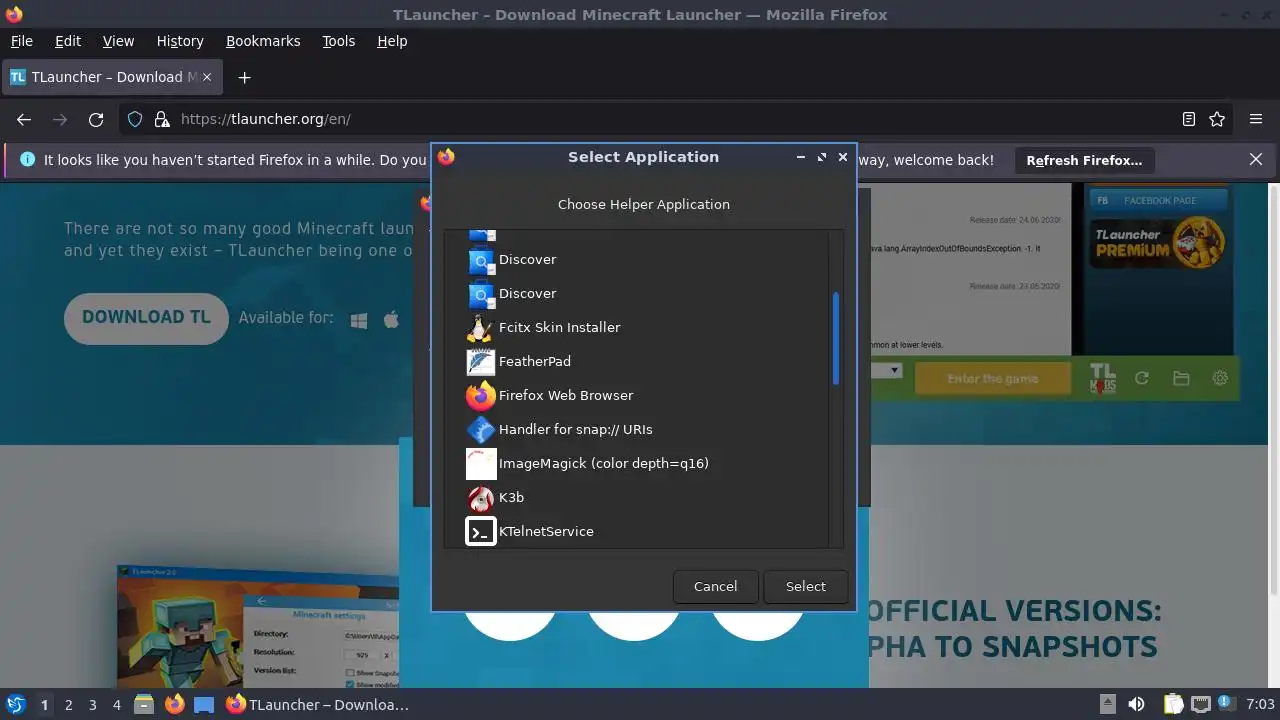Viewport: 1280px width, 720px height.
Task: Open the FACEBOOK PAGE link
Action: pyautogui.click(x=1158, y=200)
